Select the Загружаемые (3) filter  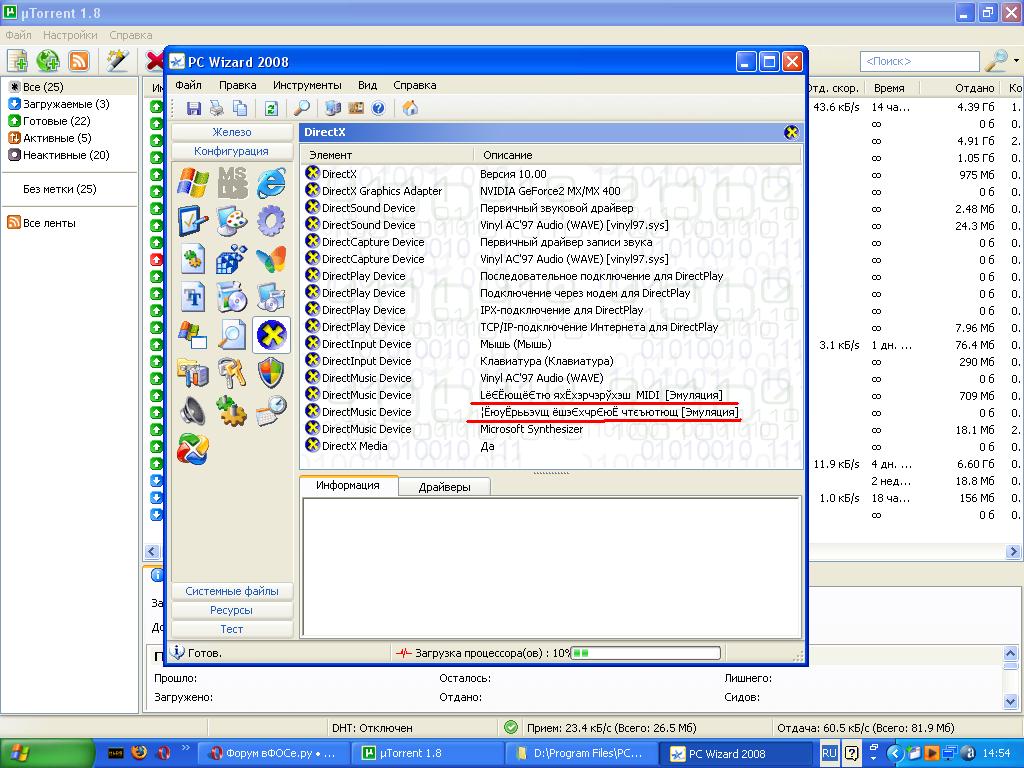pos(65,104)
